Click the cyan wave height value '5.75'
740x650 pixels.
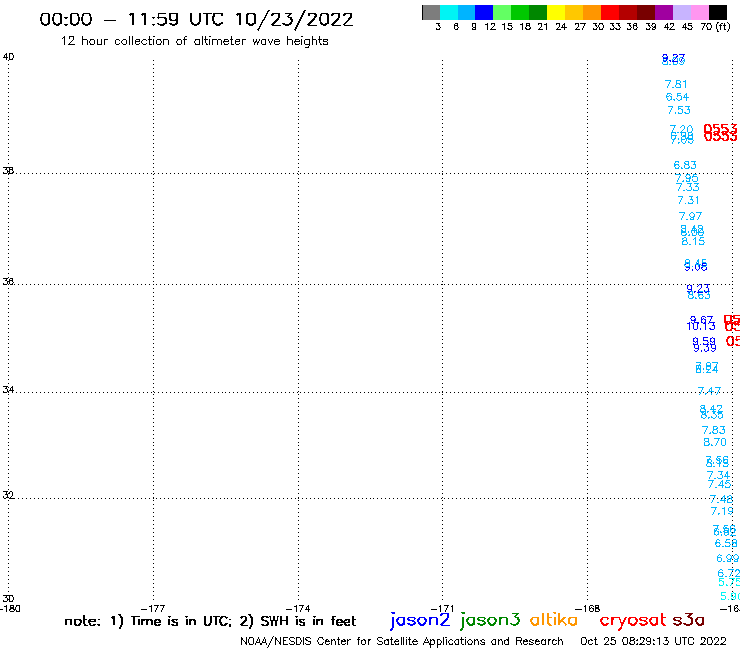(729, 582)
